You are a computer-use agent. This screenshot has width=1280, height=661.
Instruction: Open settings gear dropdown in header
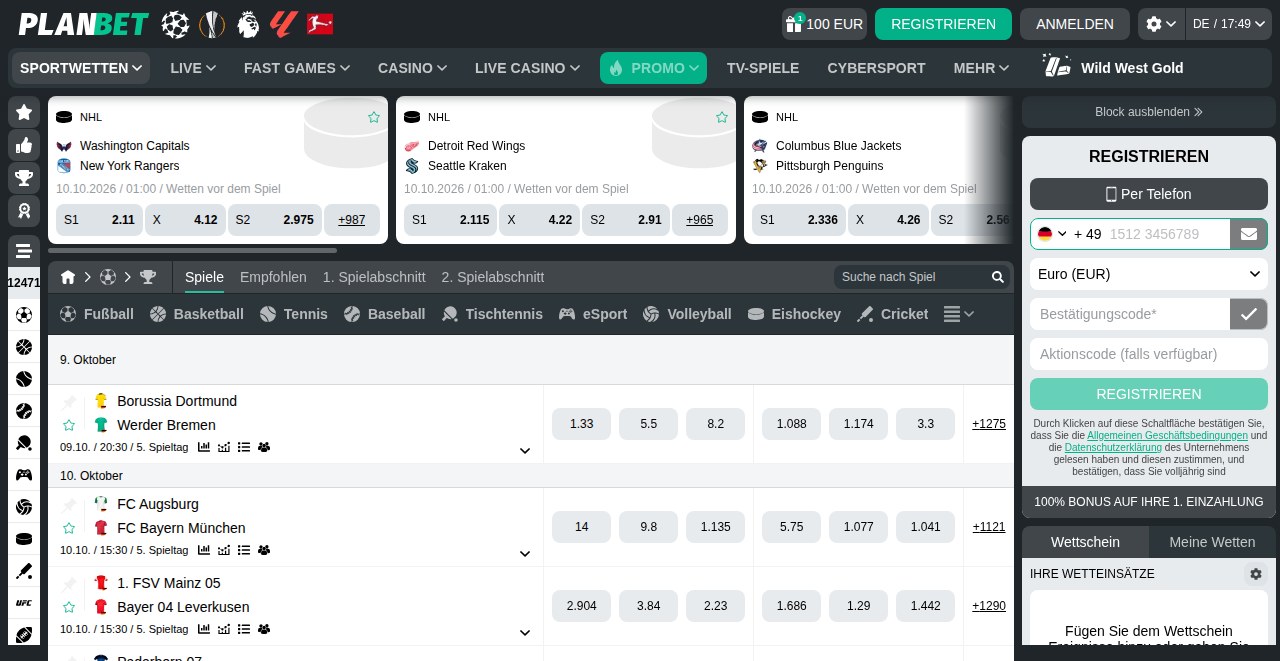[1161, 24]
